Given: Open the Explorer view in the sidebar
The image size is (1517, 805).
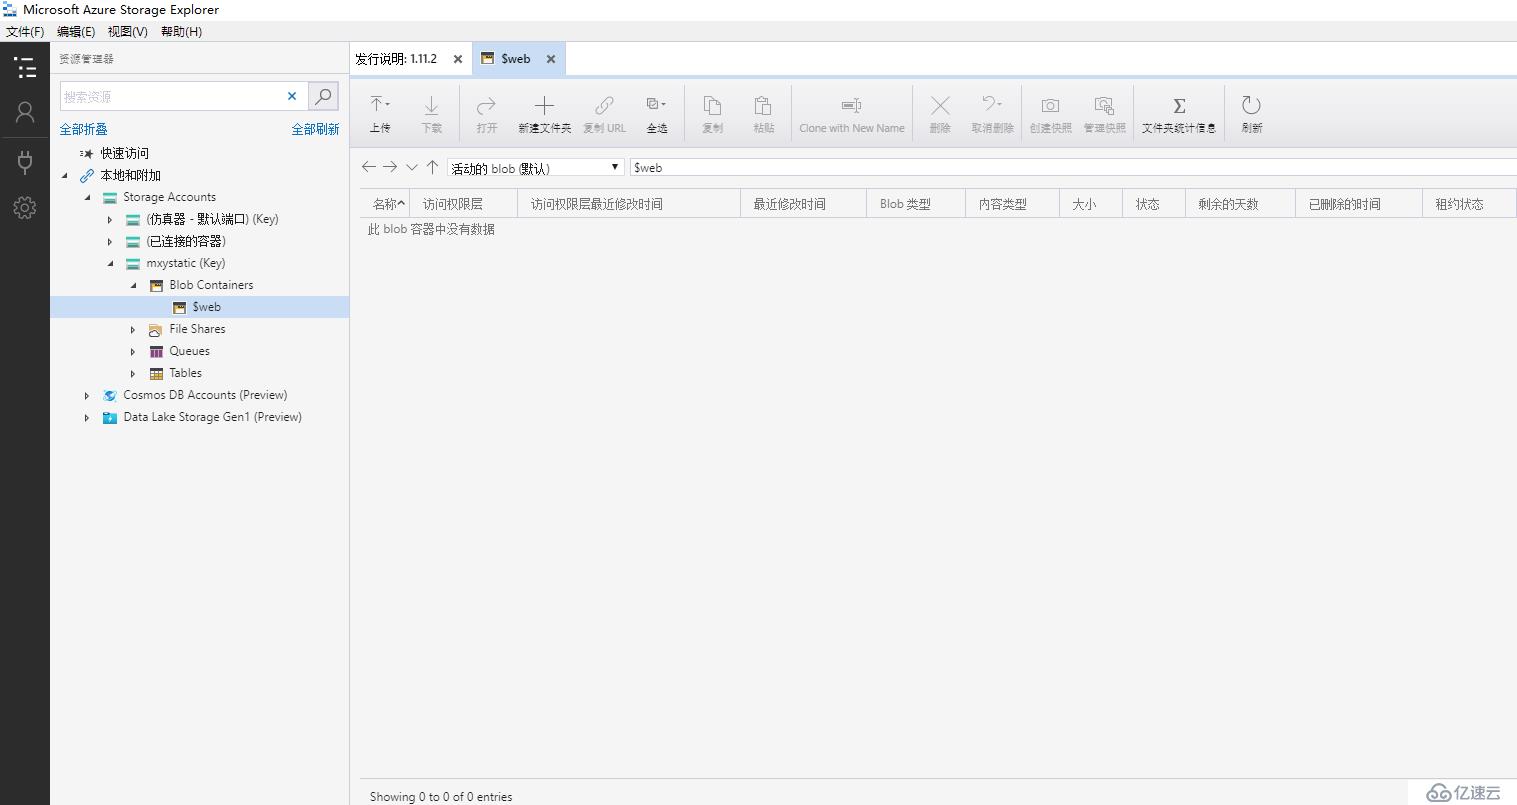Looking at the screenshot, I should 25,67.
